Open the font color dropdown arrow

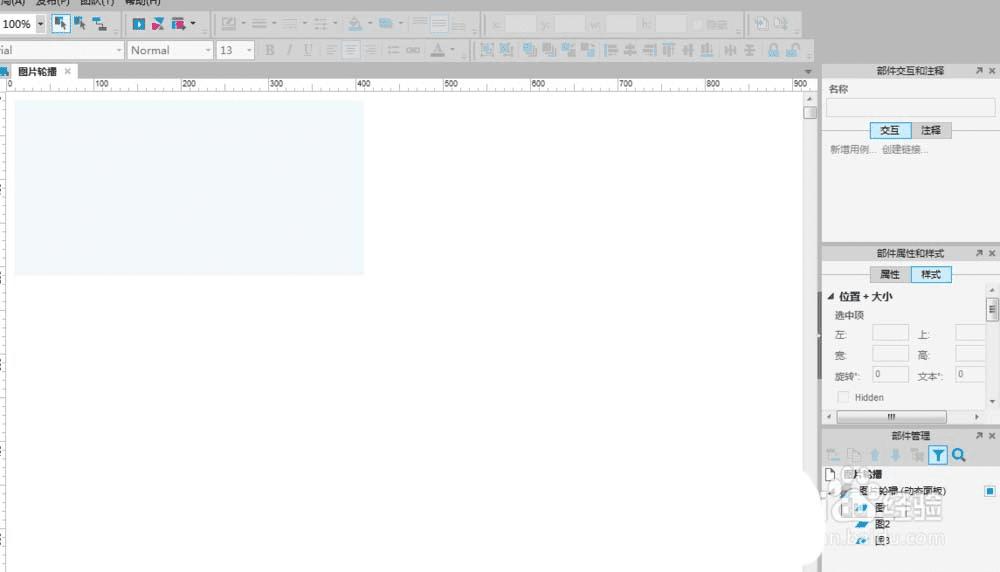[452, 50]
